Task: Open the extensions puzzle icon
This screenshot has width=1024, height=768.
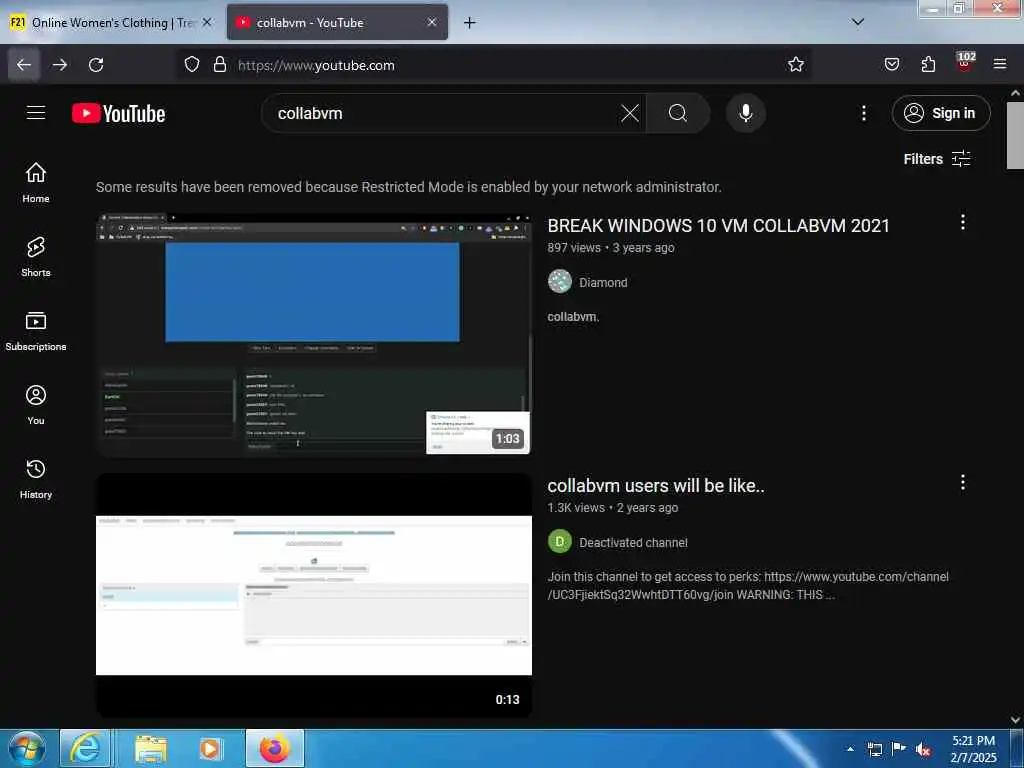Action: coord(928,65)
